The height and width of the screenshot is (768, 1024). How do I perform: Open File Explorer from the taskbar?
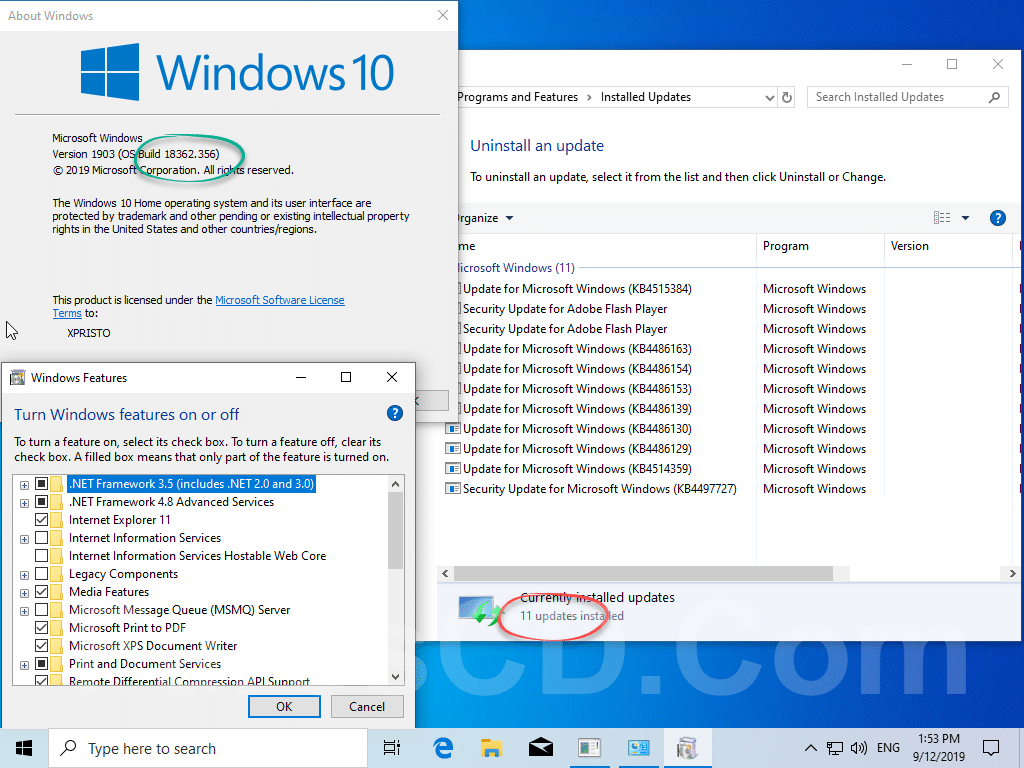[491, 748]
